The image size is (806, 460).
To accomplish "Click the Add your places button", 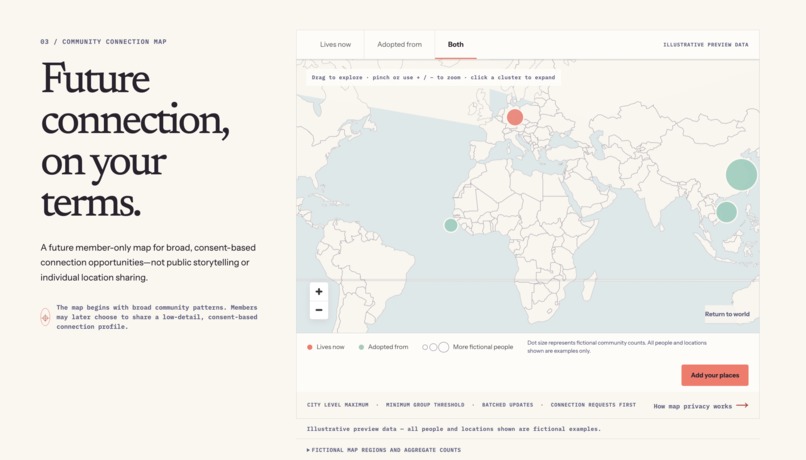I will click(715, 375).
